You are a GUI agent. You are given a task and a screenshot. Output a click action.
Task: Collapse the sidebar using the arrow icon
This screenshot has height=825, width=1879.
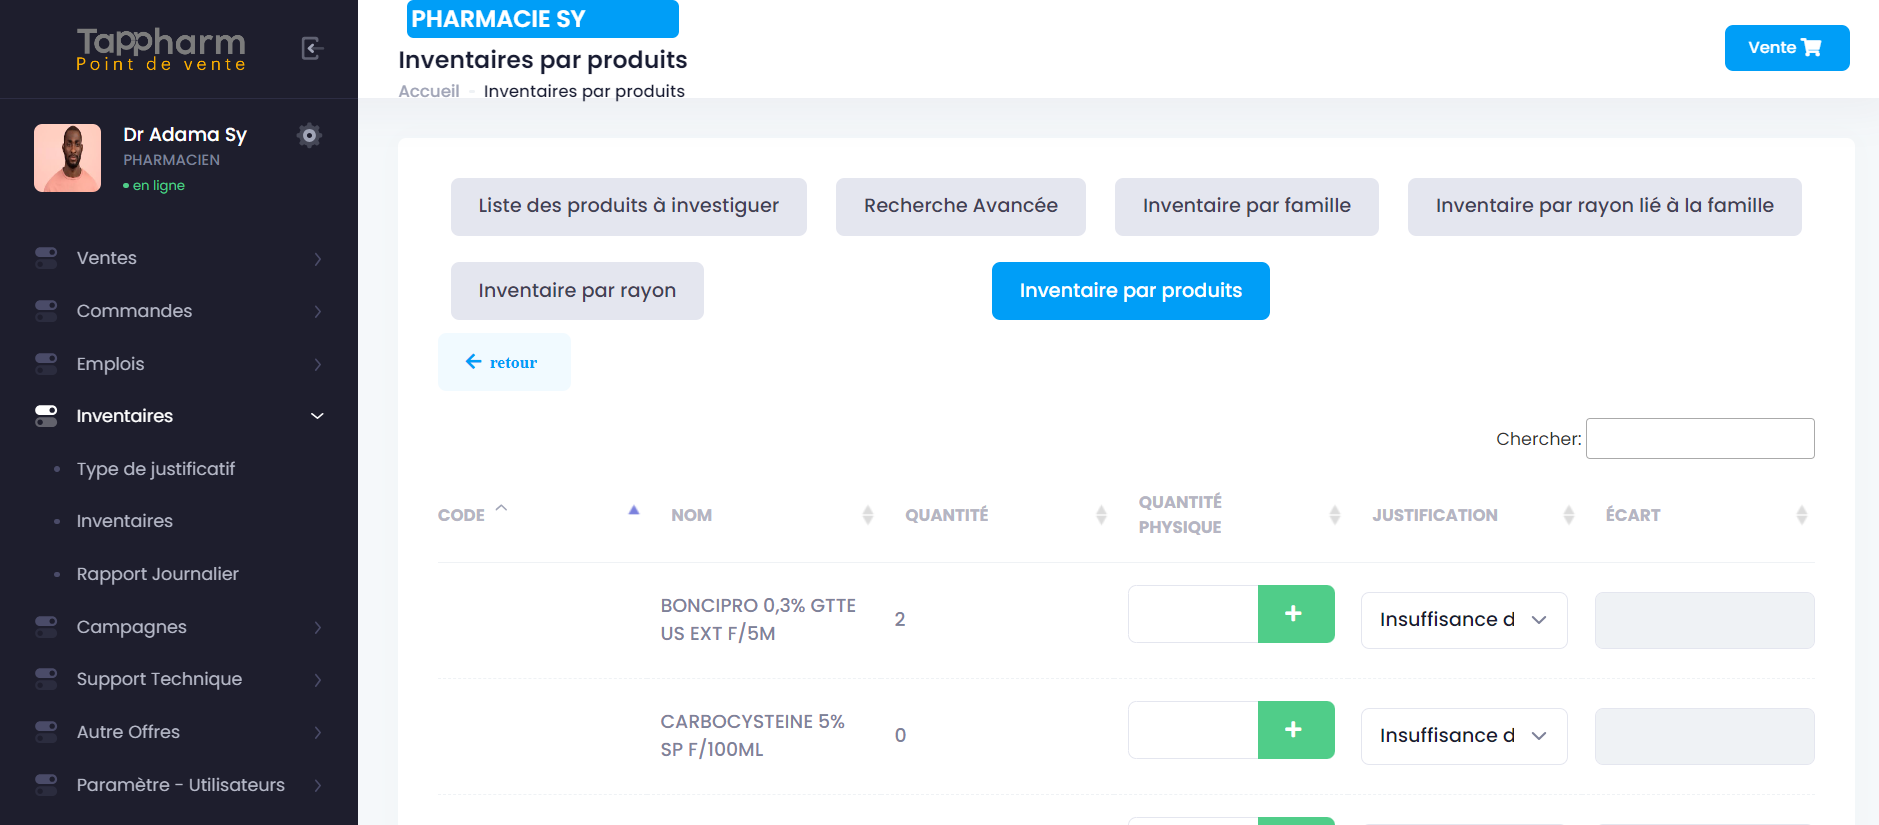coord(312,48)
